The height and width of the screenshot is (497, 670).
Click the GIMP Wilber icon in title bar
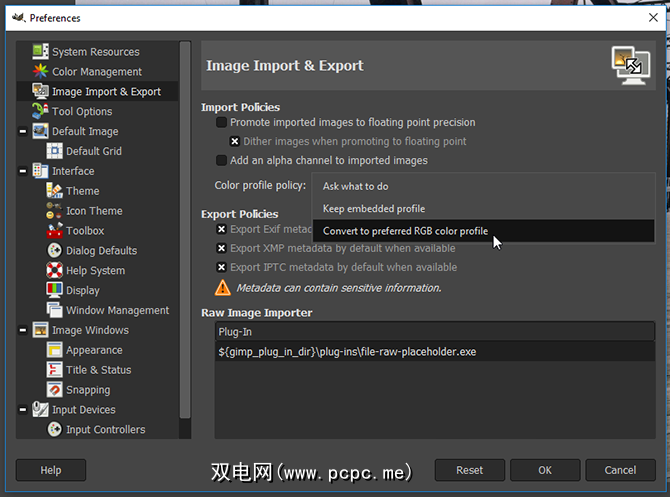(x=18, y=18)
